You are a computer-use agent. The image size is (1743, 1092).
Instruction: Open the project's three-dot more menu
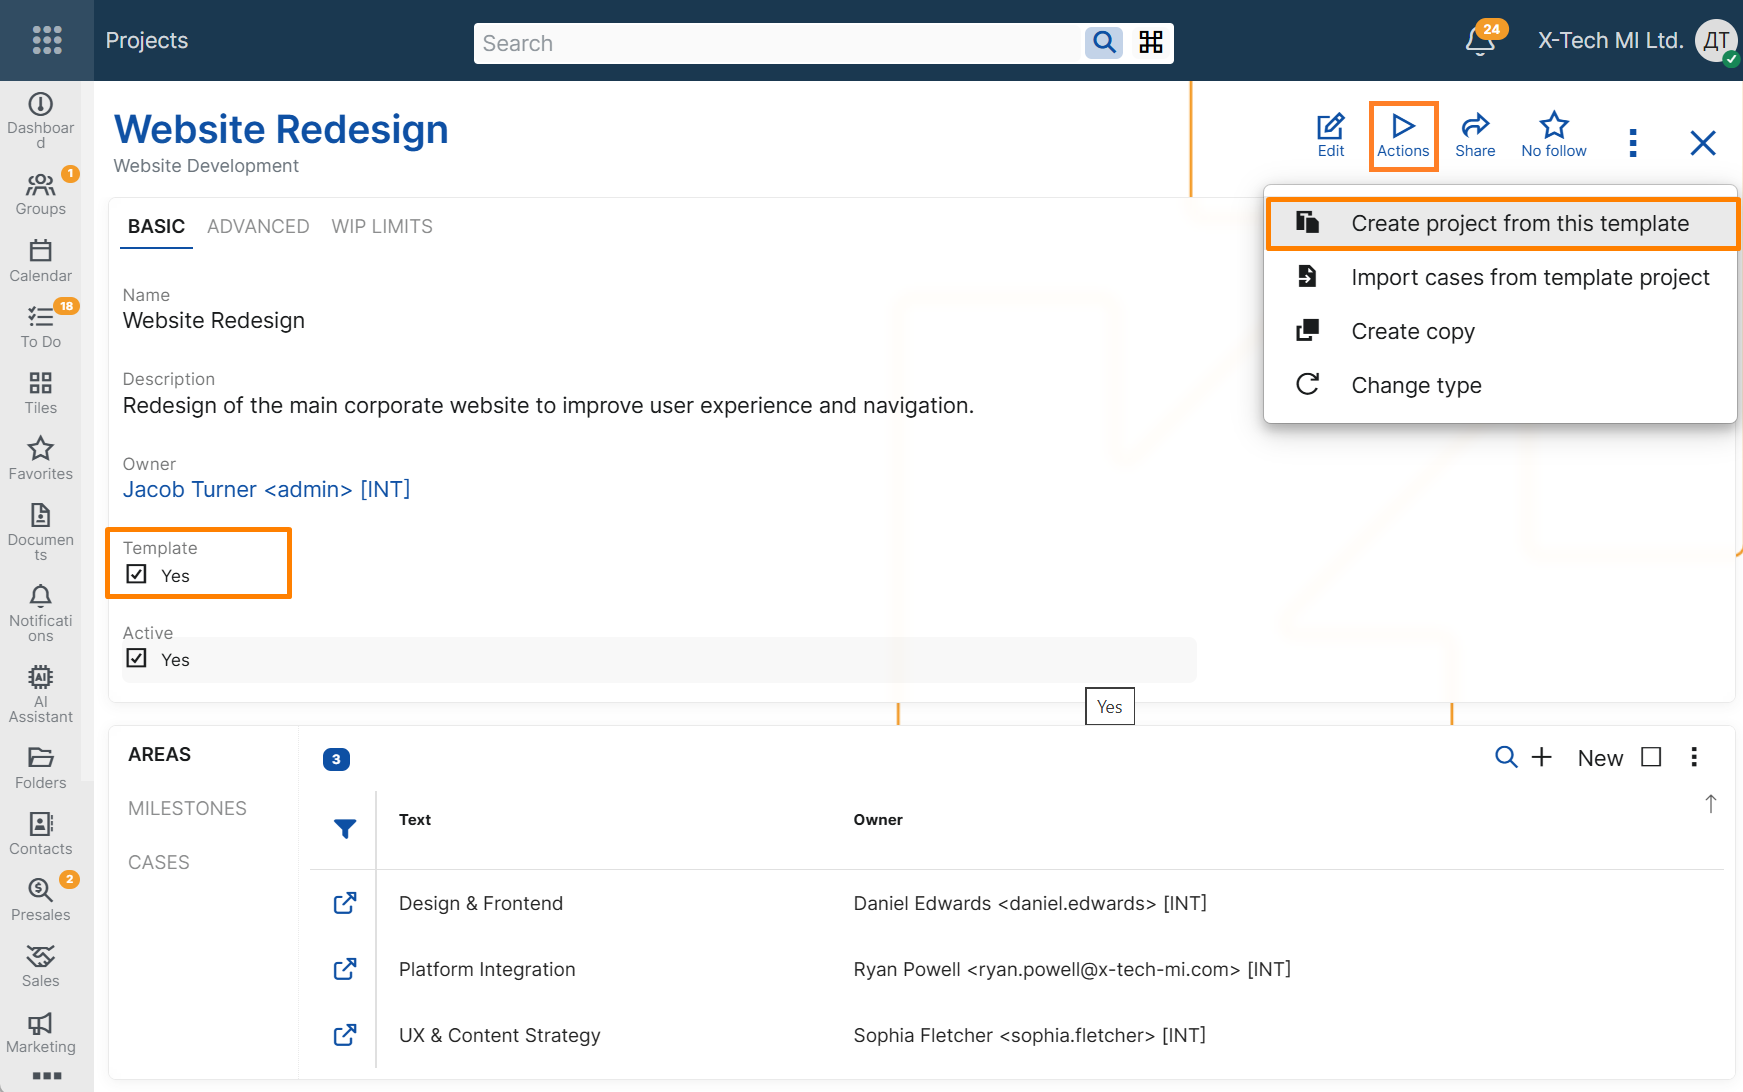tap(1633, 143)
